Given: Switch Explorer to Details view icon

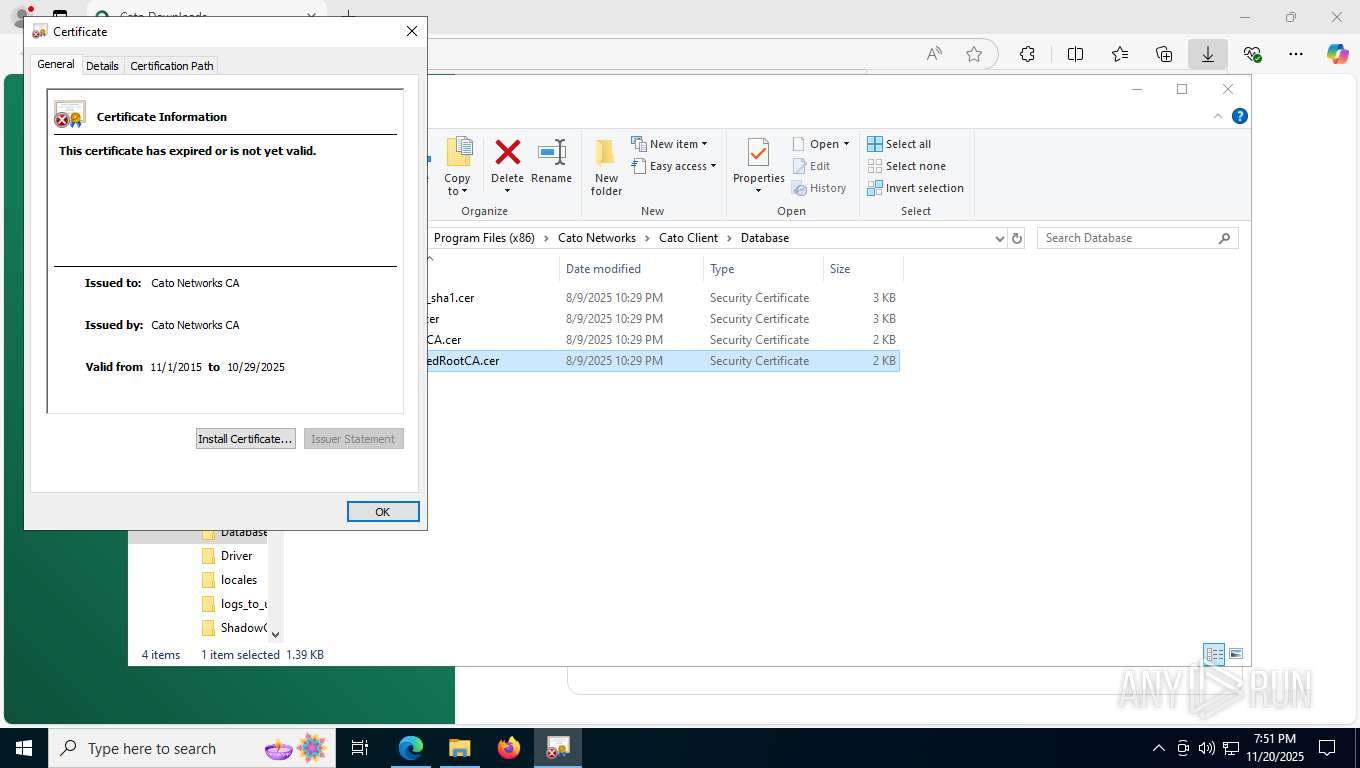Looking at the screenshot, I should 1214,655.
